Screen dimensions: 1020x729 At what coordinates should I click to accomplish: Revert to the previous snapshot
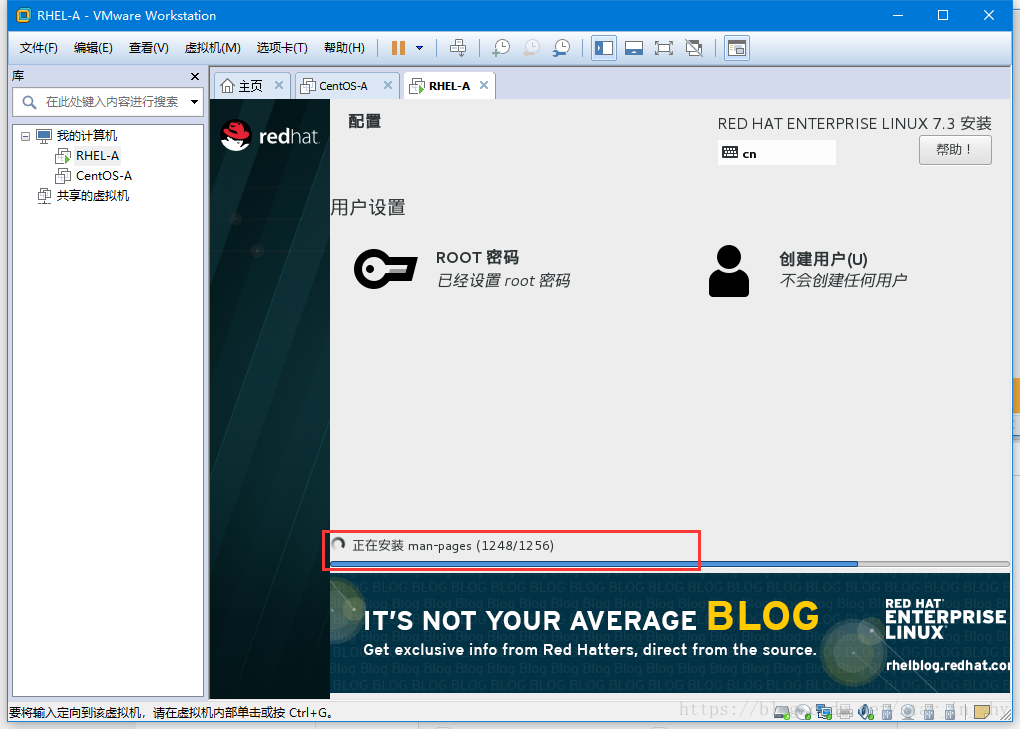[x=531, y=47]
